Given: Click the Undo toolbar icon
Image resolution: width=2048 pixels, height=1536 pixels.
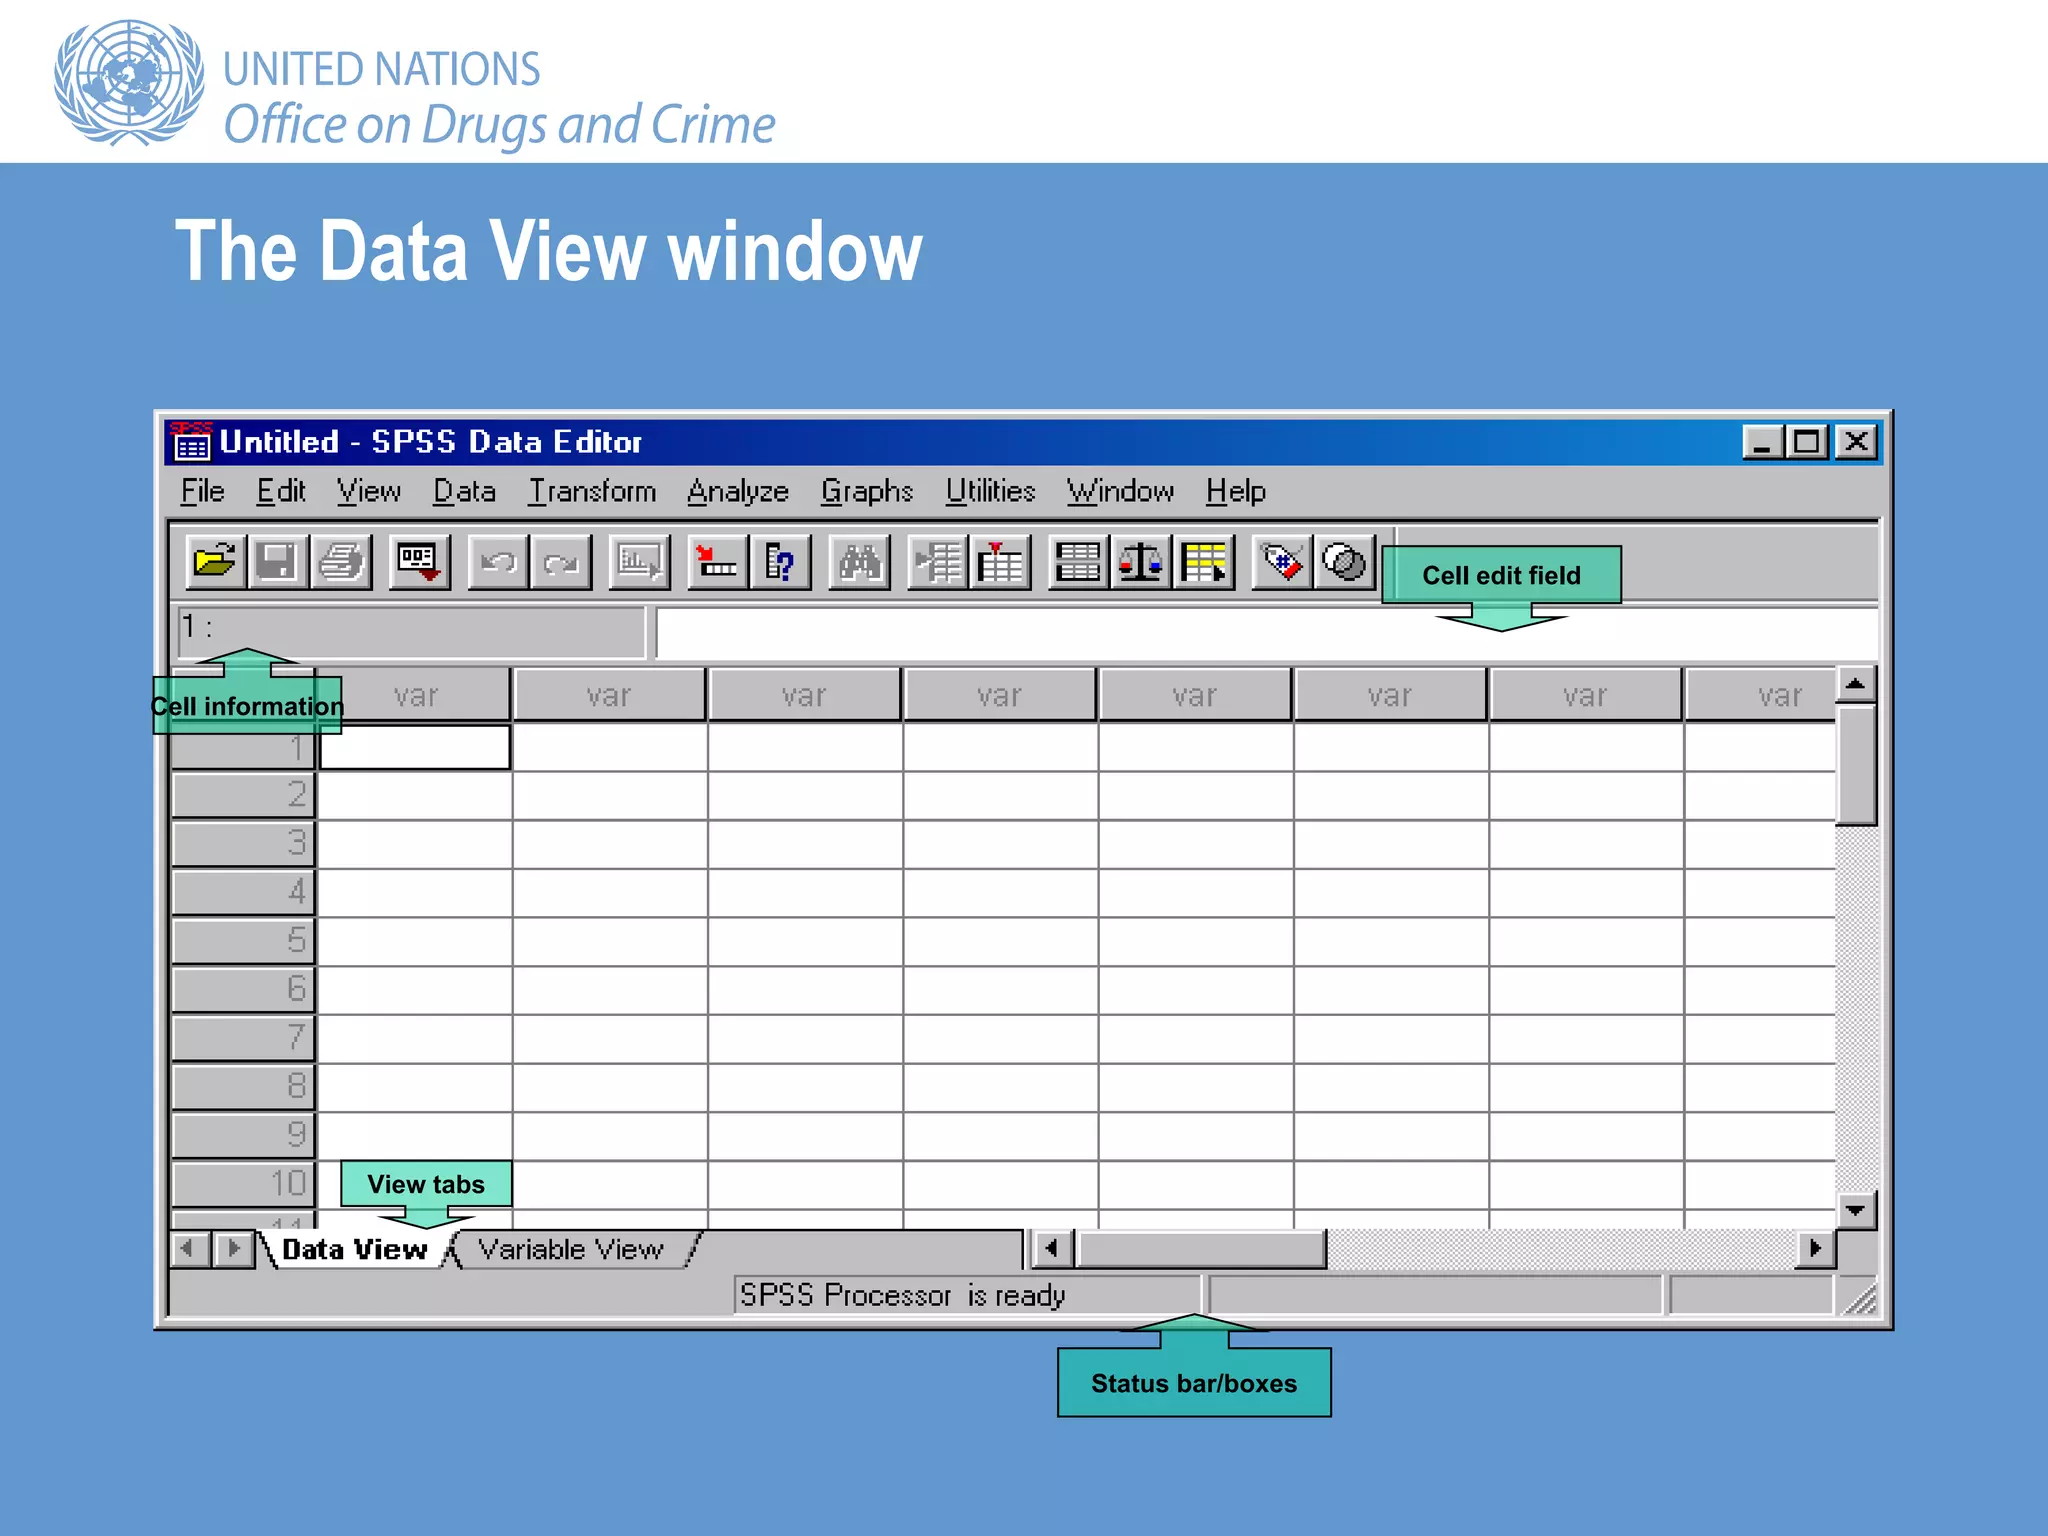Looking at the screenshot, I should (498, 562).
